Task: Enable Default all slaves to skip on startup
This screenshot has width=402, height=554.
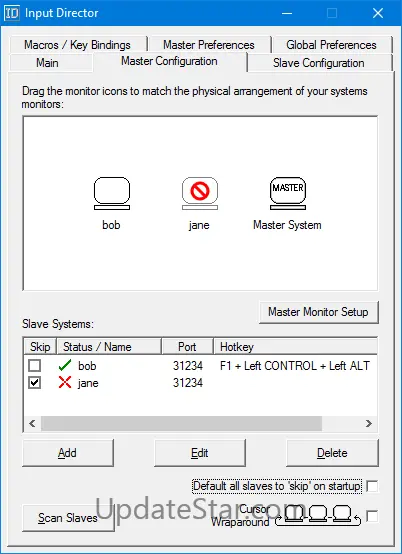Action: point(372,486)
